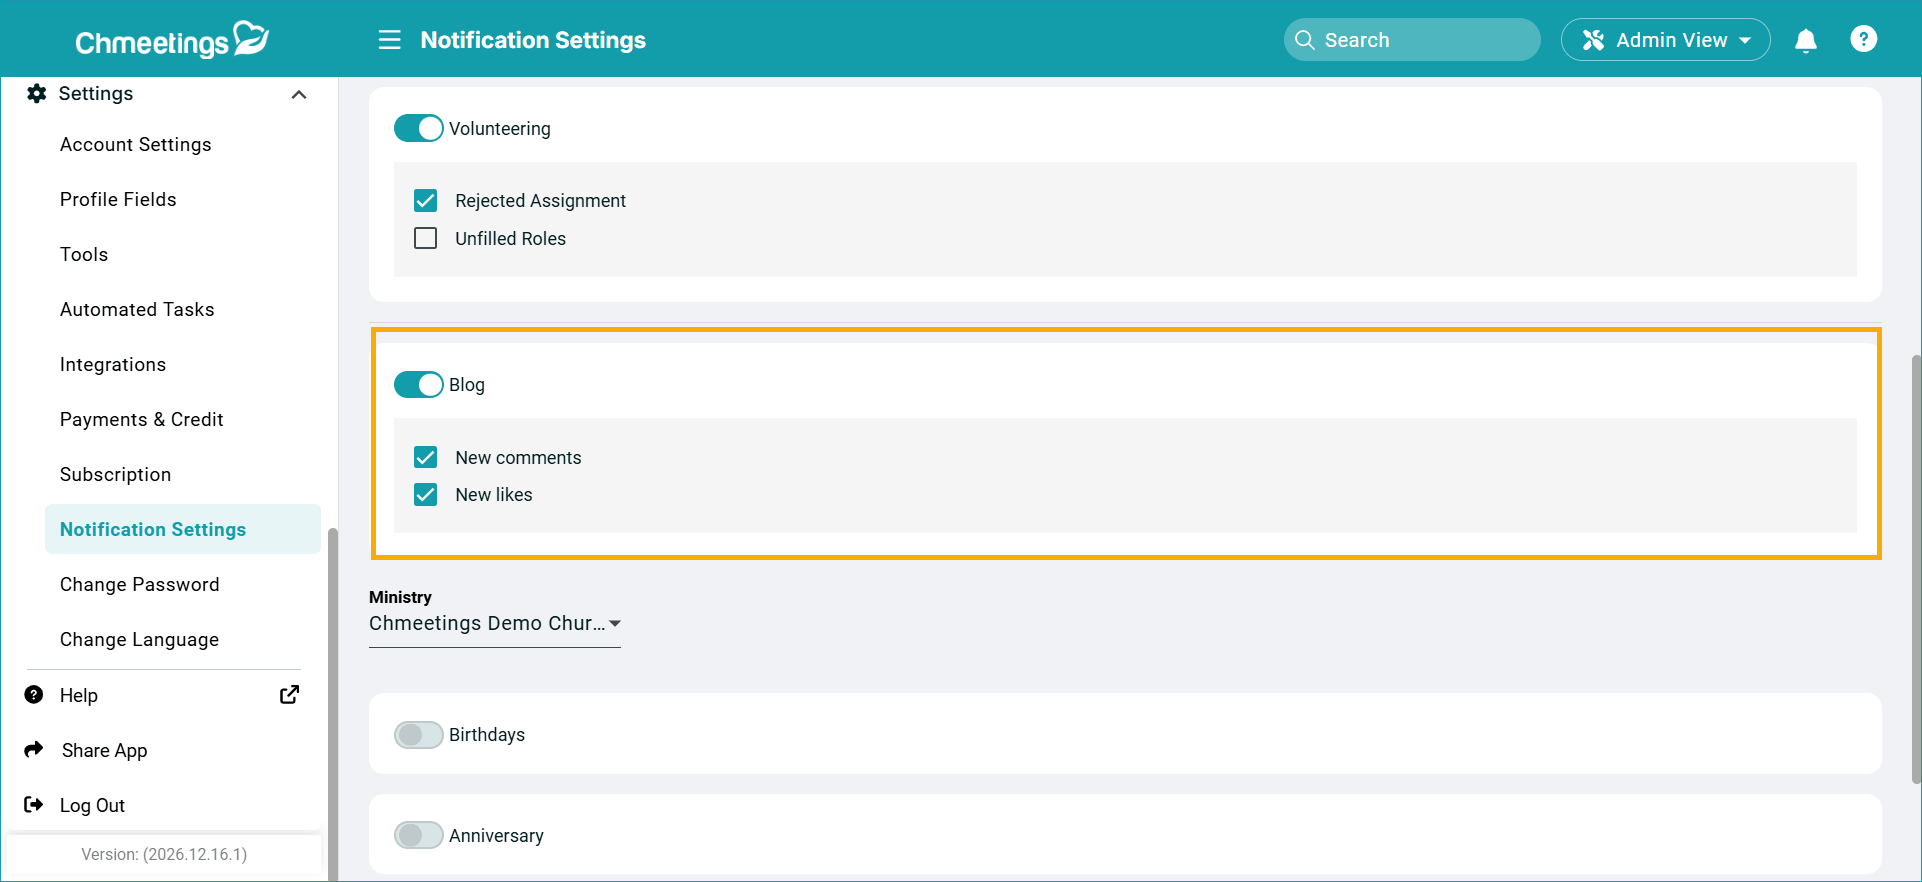Click the sidebar vertical scrollbar

point(332,704)
